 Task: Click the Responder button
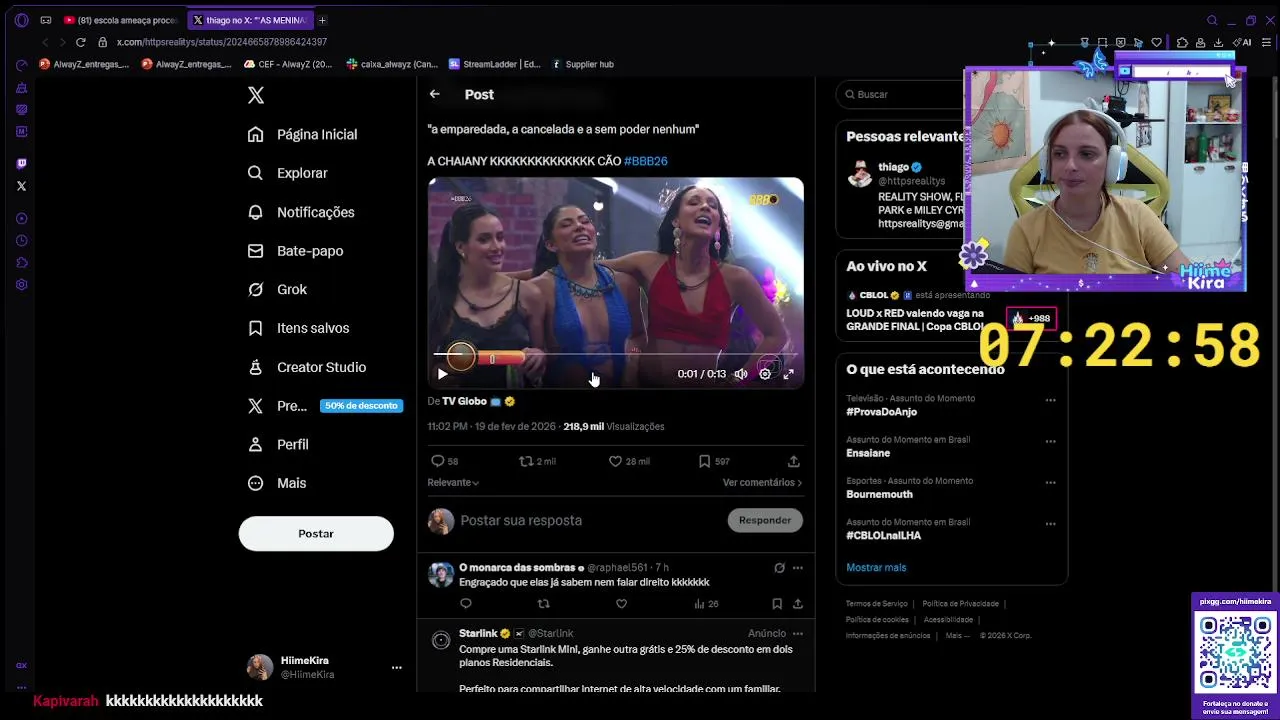pos(765,520)
